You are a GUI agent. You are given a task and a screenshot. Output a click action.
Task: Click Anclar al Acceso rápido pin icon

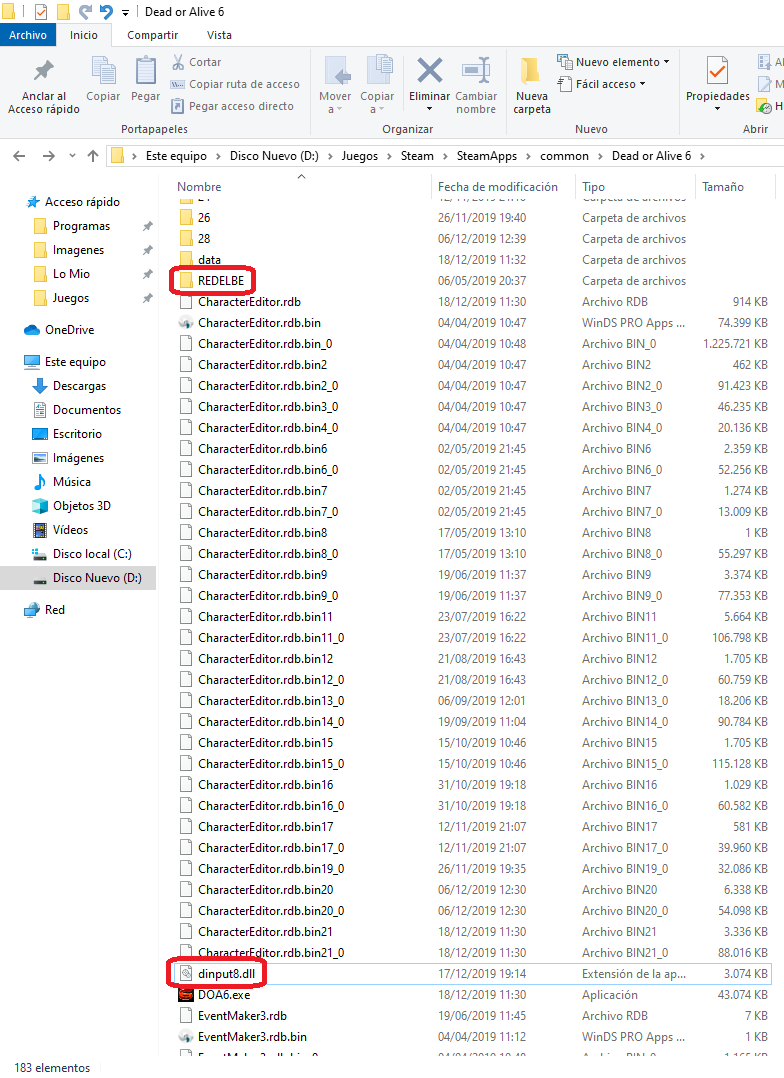[x=43, y=73]
